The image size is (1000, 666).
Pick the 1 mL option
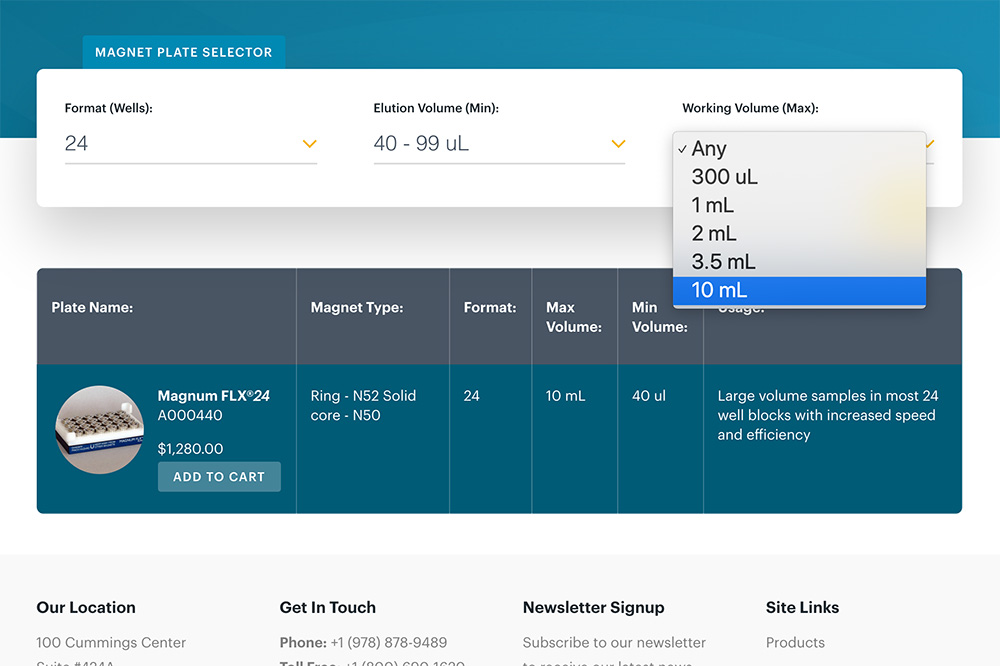tap(712, 205)
